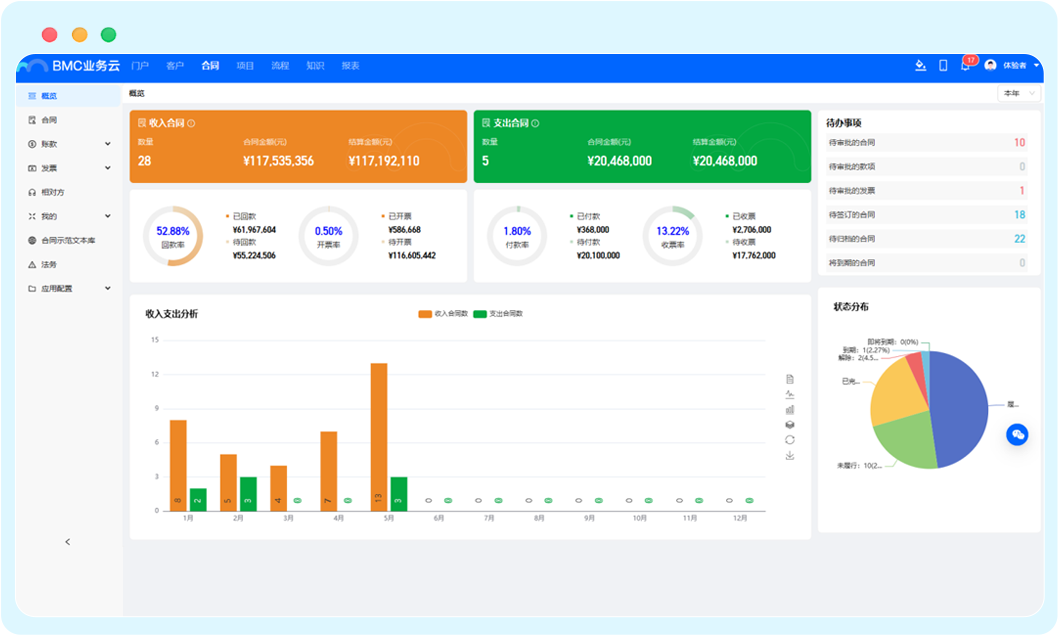
Task: Download chart as image icon
Action: click(790, 455)
